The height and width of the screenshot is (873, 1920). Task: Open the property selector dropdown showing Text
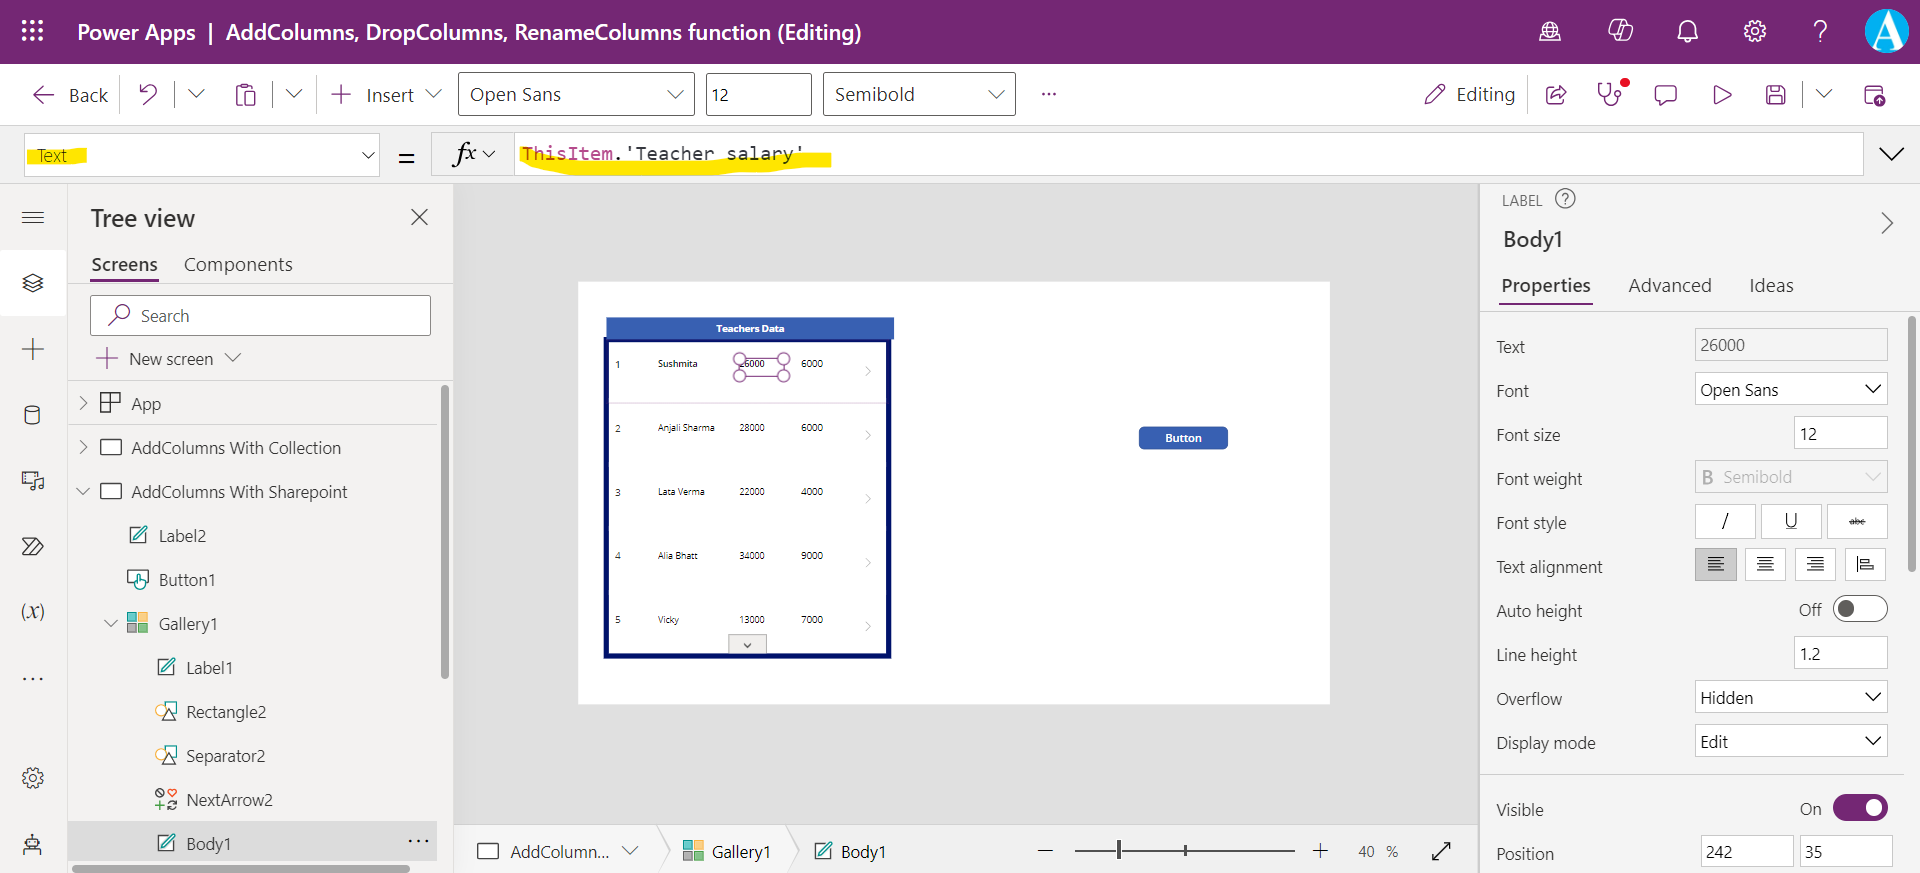coord(202,156)
